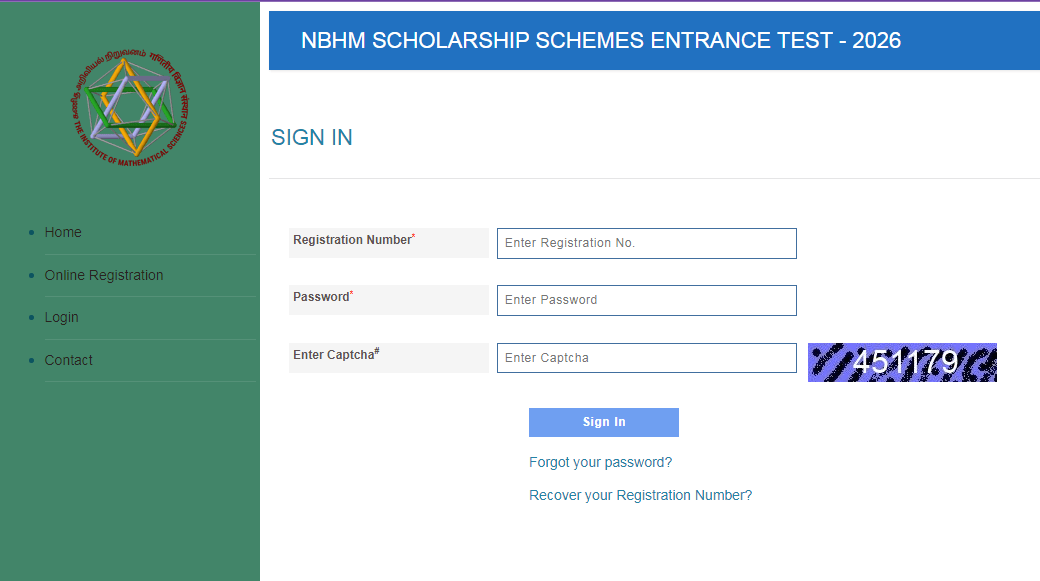Open the Contact page
1040x581 pixels.
68,360
